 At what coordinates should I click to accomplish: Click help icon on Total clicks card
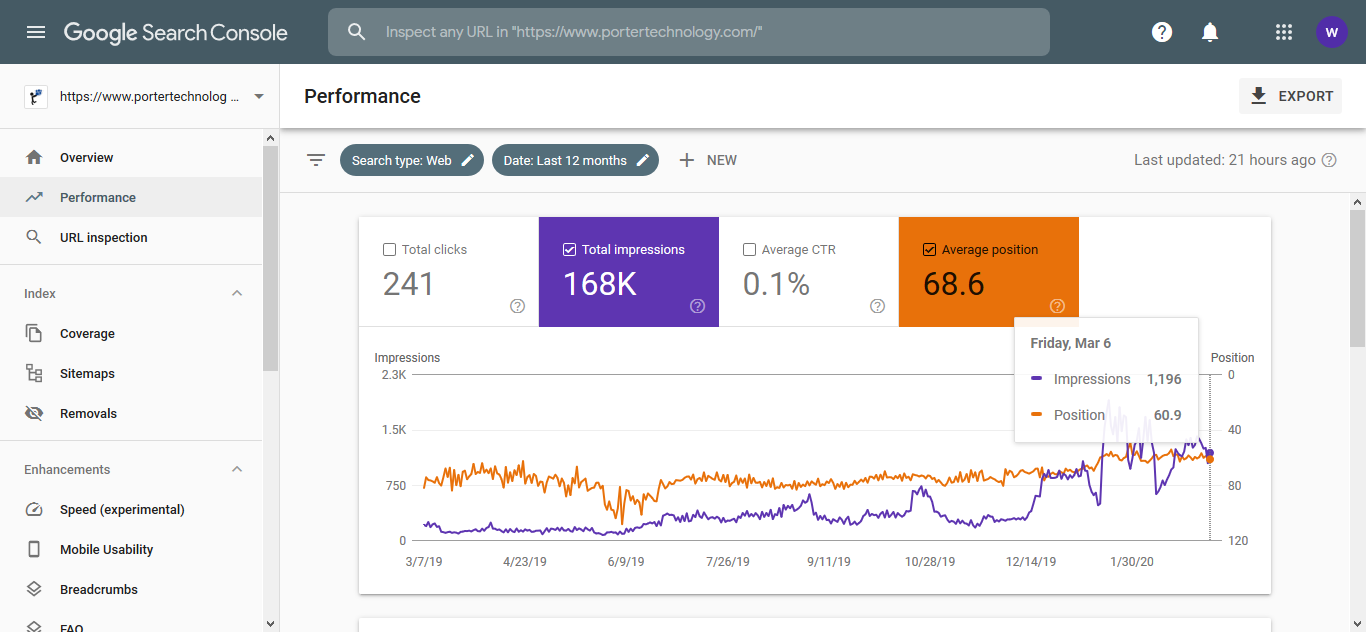click(517, 306)
